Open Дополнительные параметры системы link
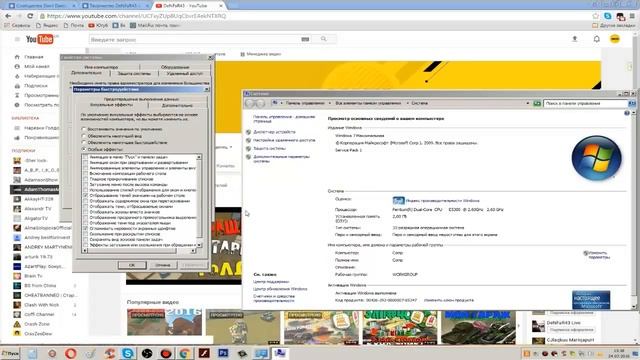The width and height of the screenshot is (640, 360). pyautogui.click(x=281, y=159)
